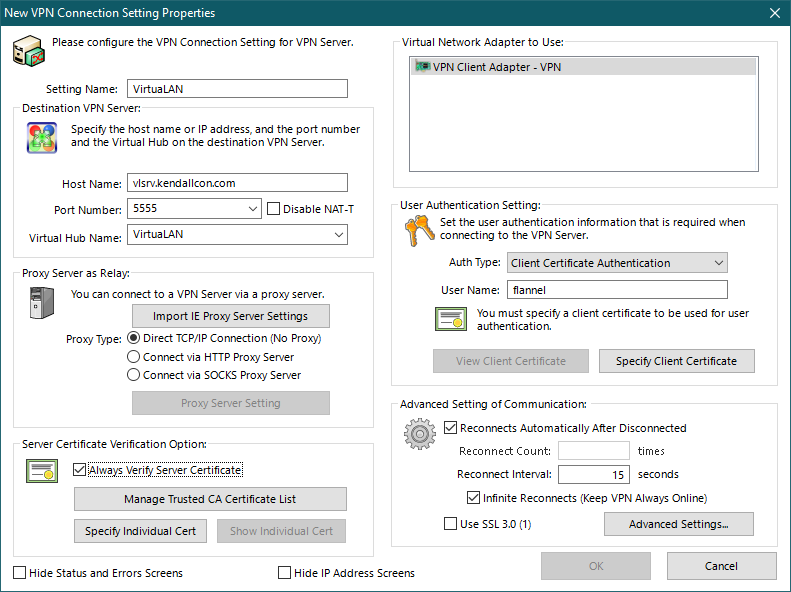Click the advanced communication gear icon
This screenshot has width=791, height=592.
click(419, 433)
